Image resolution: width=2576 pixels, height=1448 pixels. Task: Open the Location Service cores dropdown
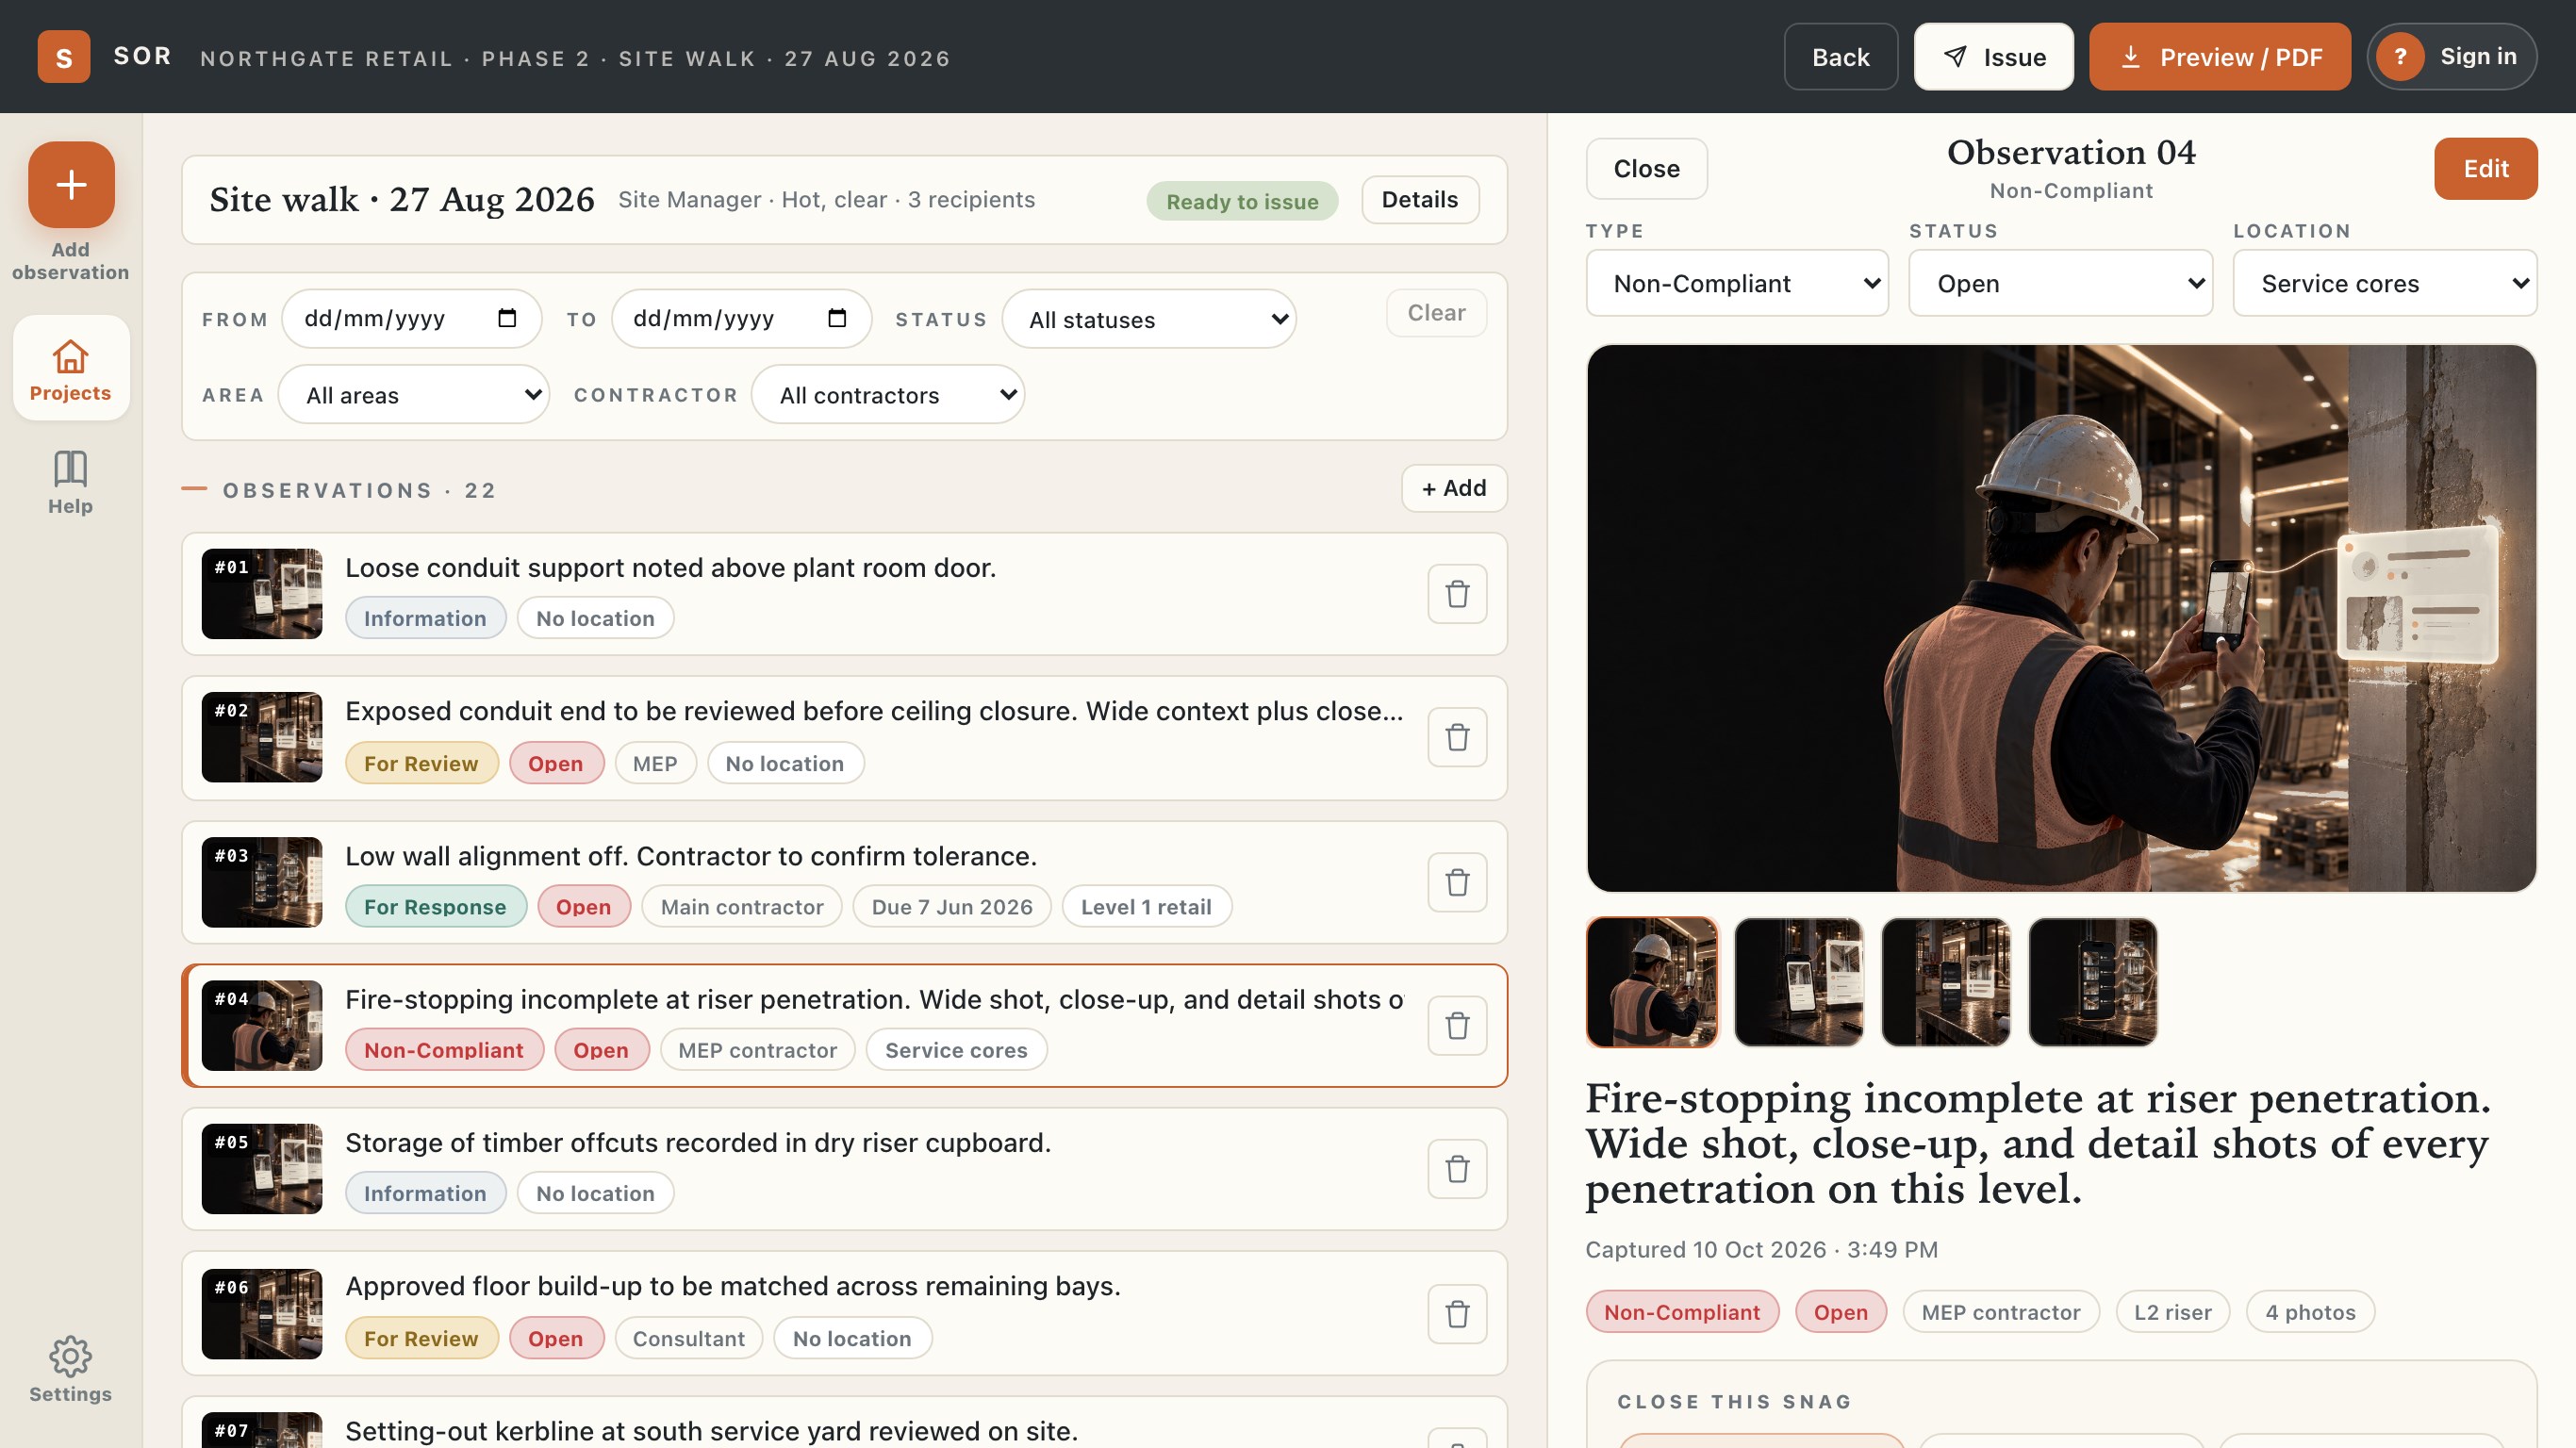(x=2385, y=283)
